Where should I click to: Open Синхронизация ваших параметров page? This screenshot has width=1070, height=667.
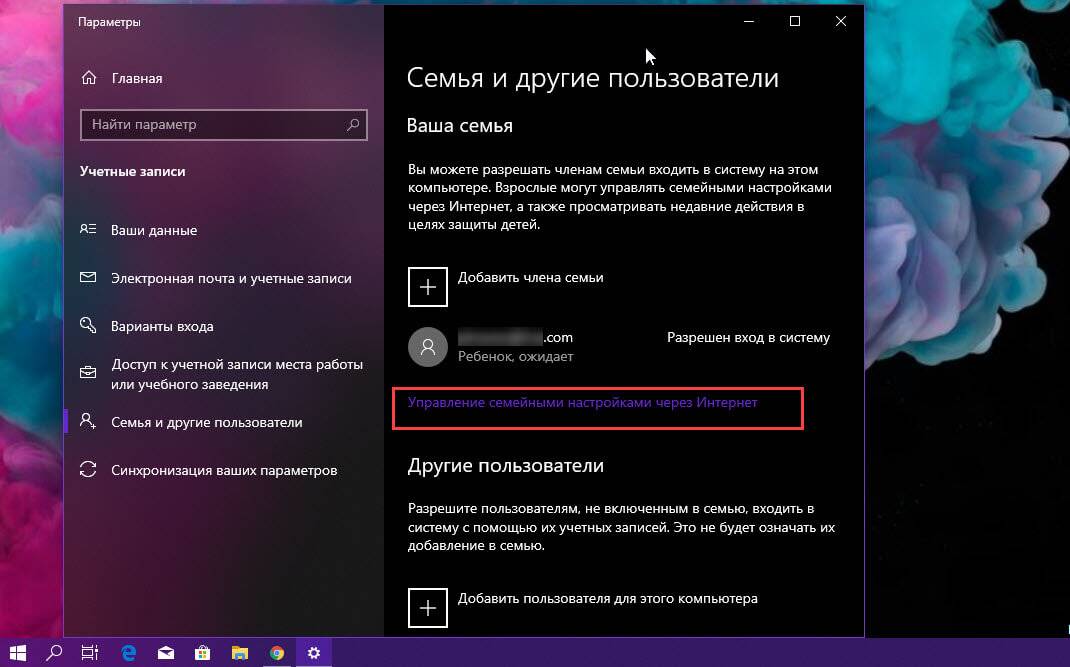click(x=224, y=470)
